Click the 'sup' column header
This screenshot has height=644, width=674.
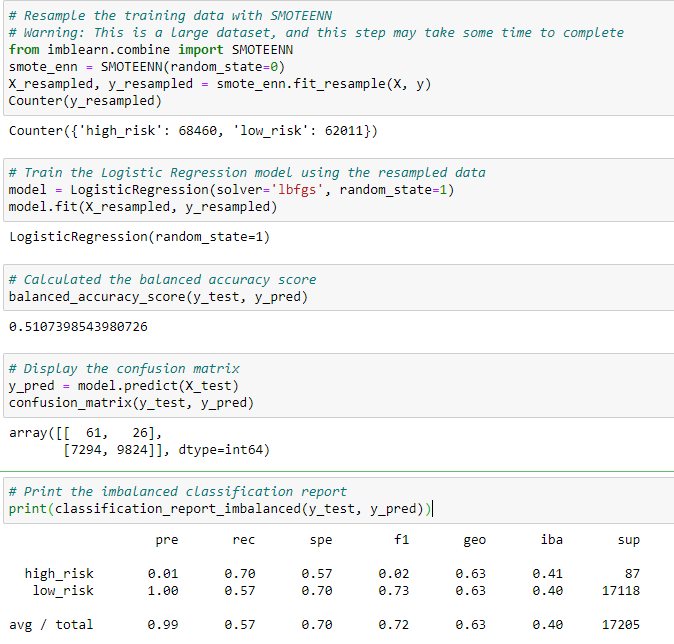(628, 540)
